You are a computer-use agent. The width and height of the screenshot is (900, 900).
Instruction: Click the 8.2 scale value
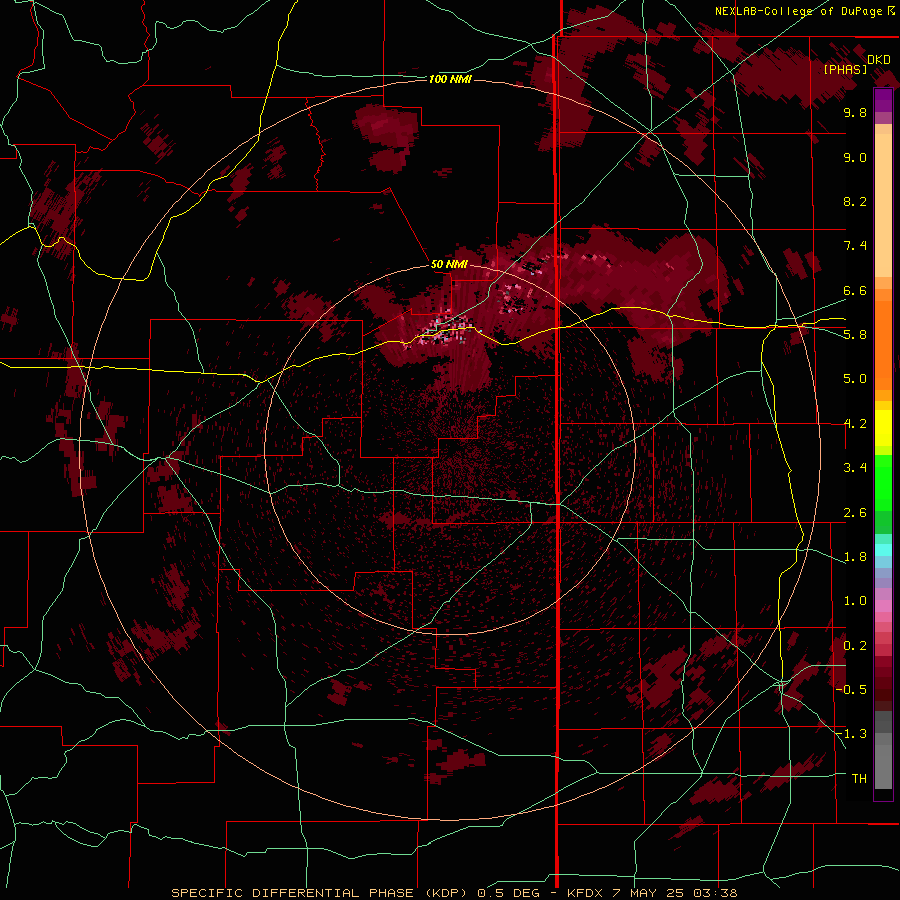(855, 201)
